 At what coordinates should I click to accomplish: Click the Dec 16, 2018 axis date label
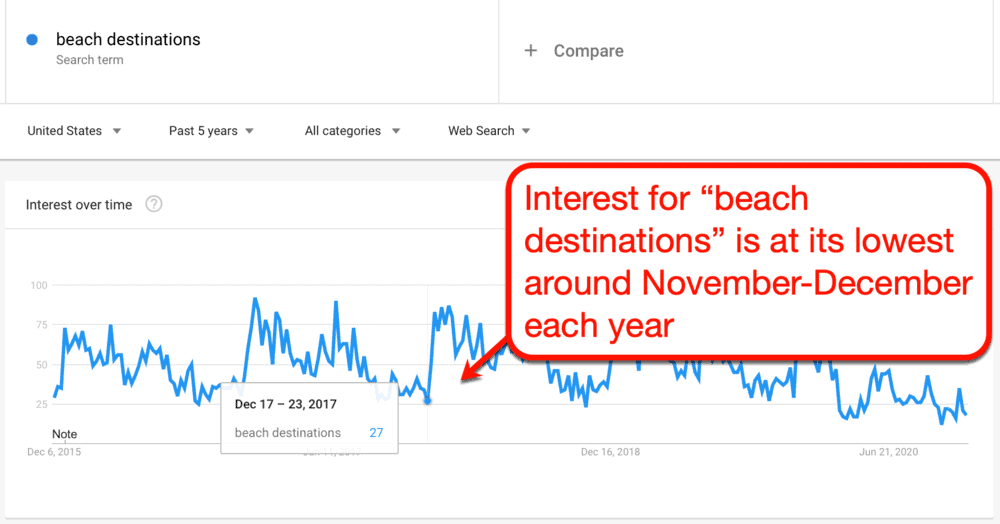pyautogui.click(x=610, y=452)
